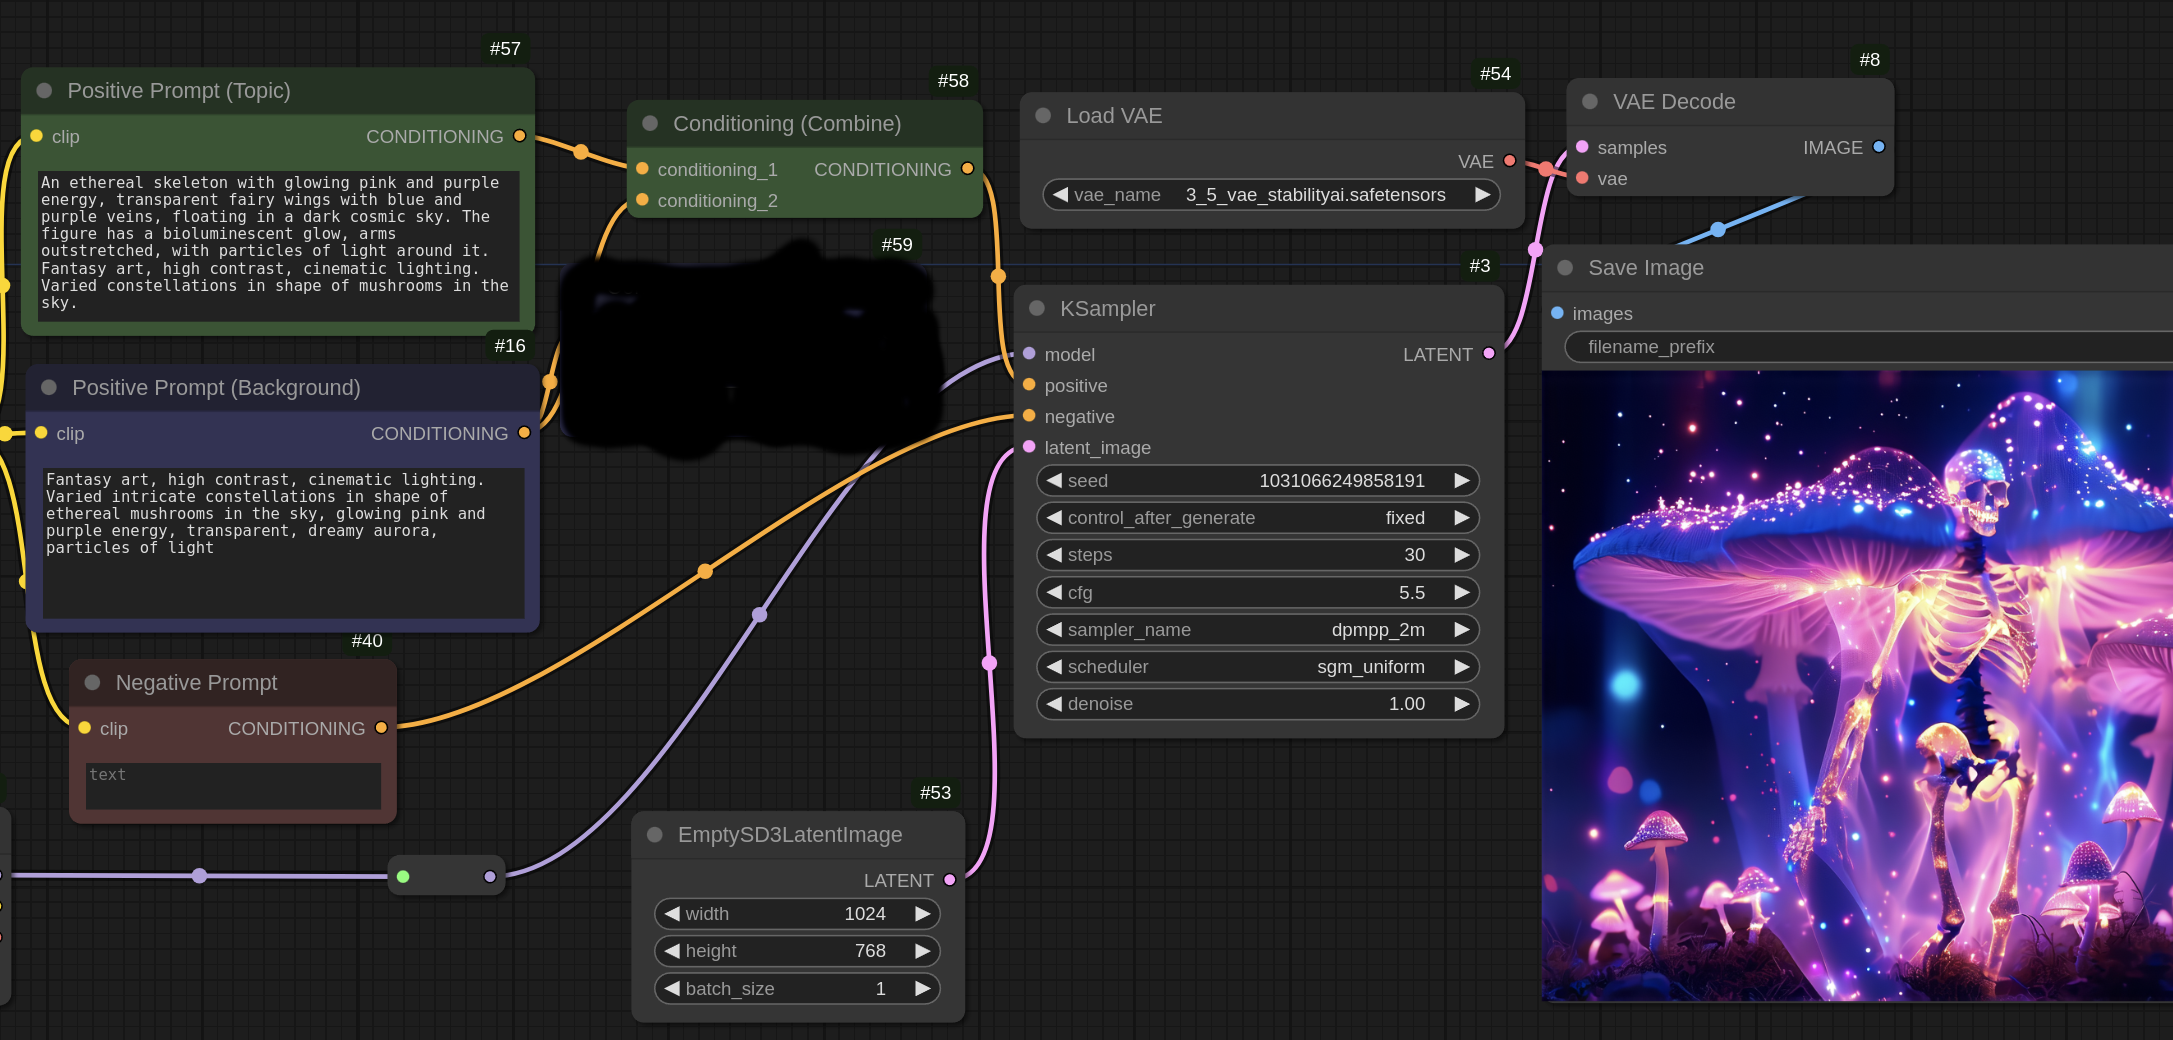Increase steps value with right arrow
This screenshot has width=2173, height=1040.
pyautogui.click(x=1461, y=555)
